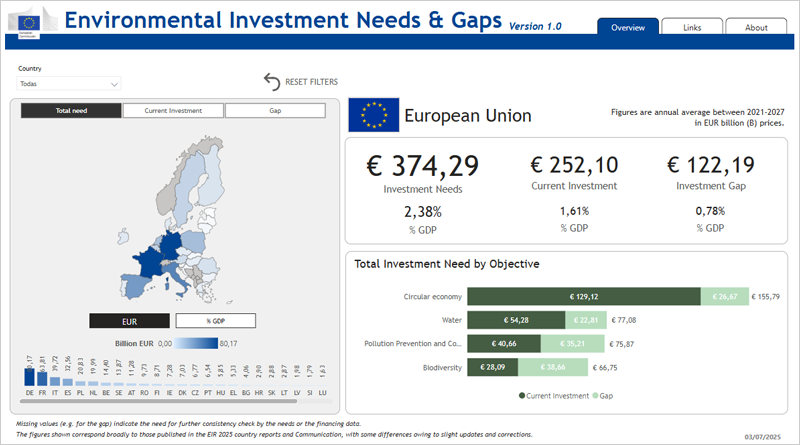
Task: Open the Country dropdown chevron
Action: coord(114,84)
